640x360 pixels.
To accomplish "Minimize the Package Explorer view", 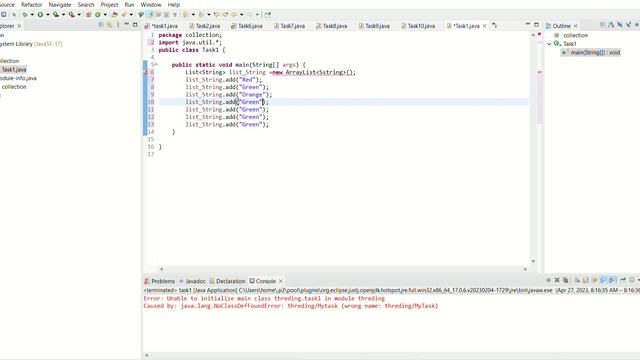I will point(126,25).
